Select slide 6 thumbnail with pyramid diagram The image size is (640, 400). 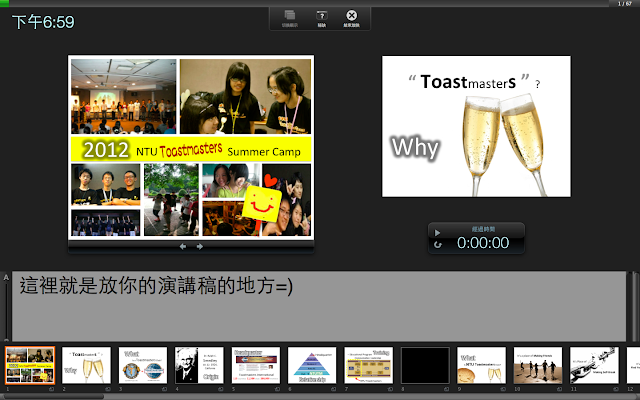[312, 365]
